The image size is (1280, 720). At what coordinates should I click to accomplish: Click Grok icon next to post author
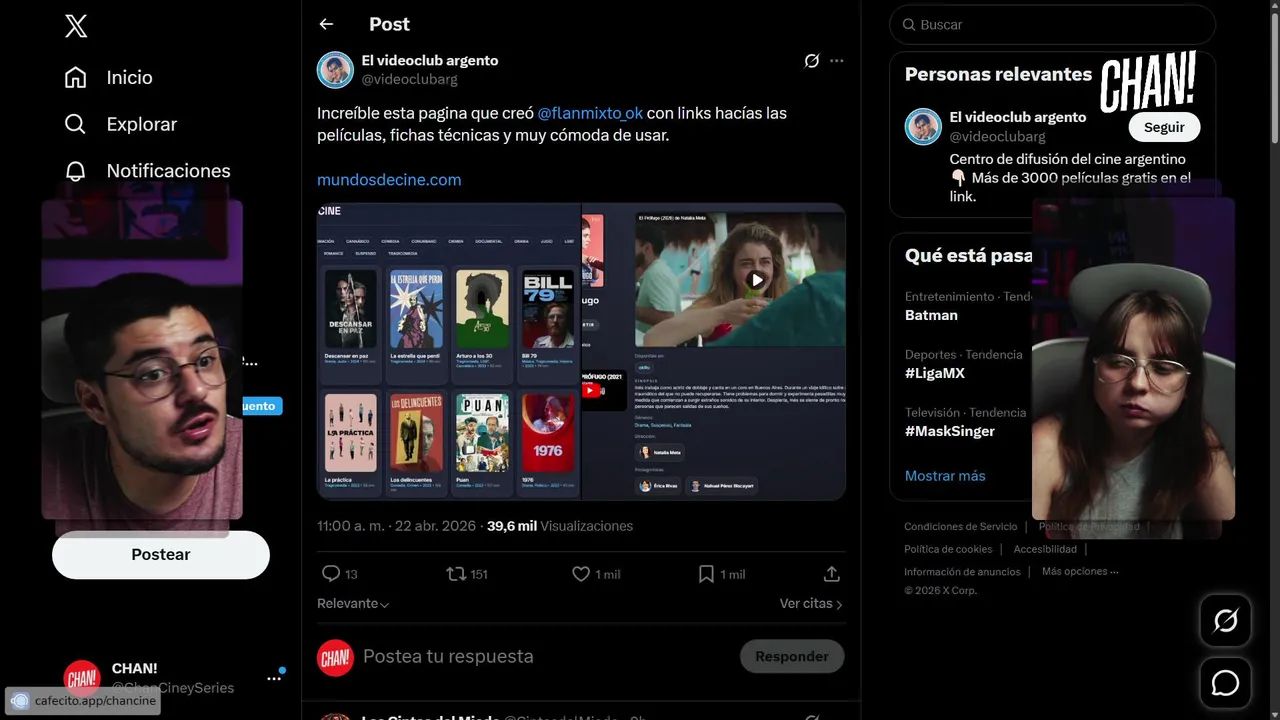click(x=812, y=61)
